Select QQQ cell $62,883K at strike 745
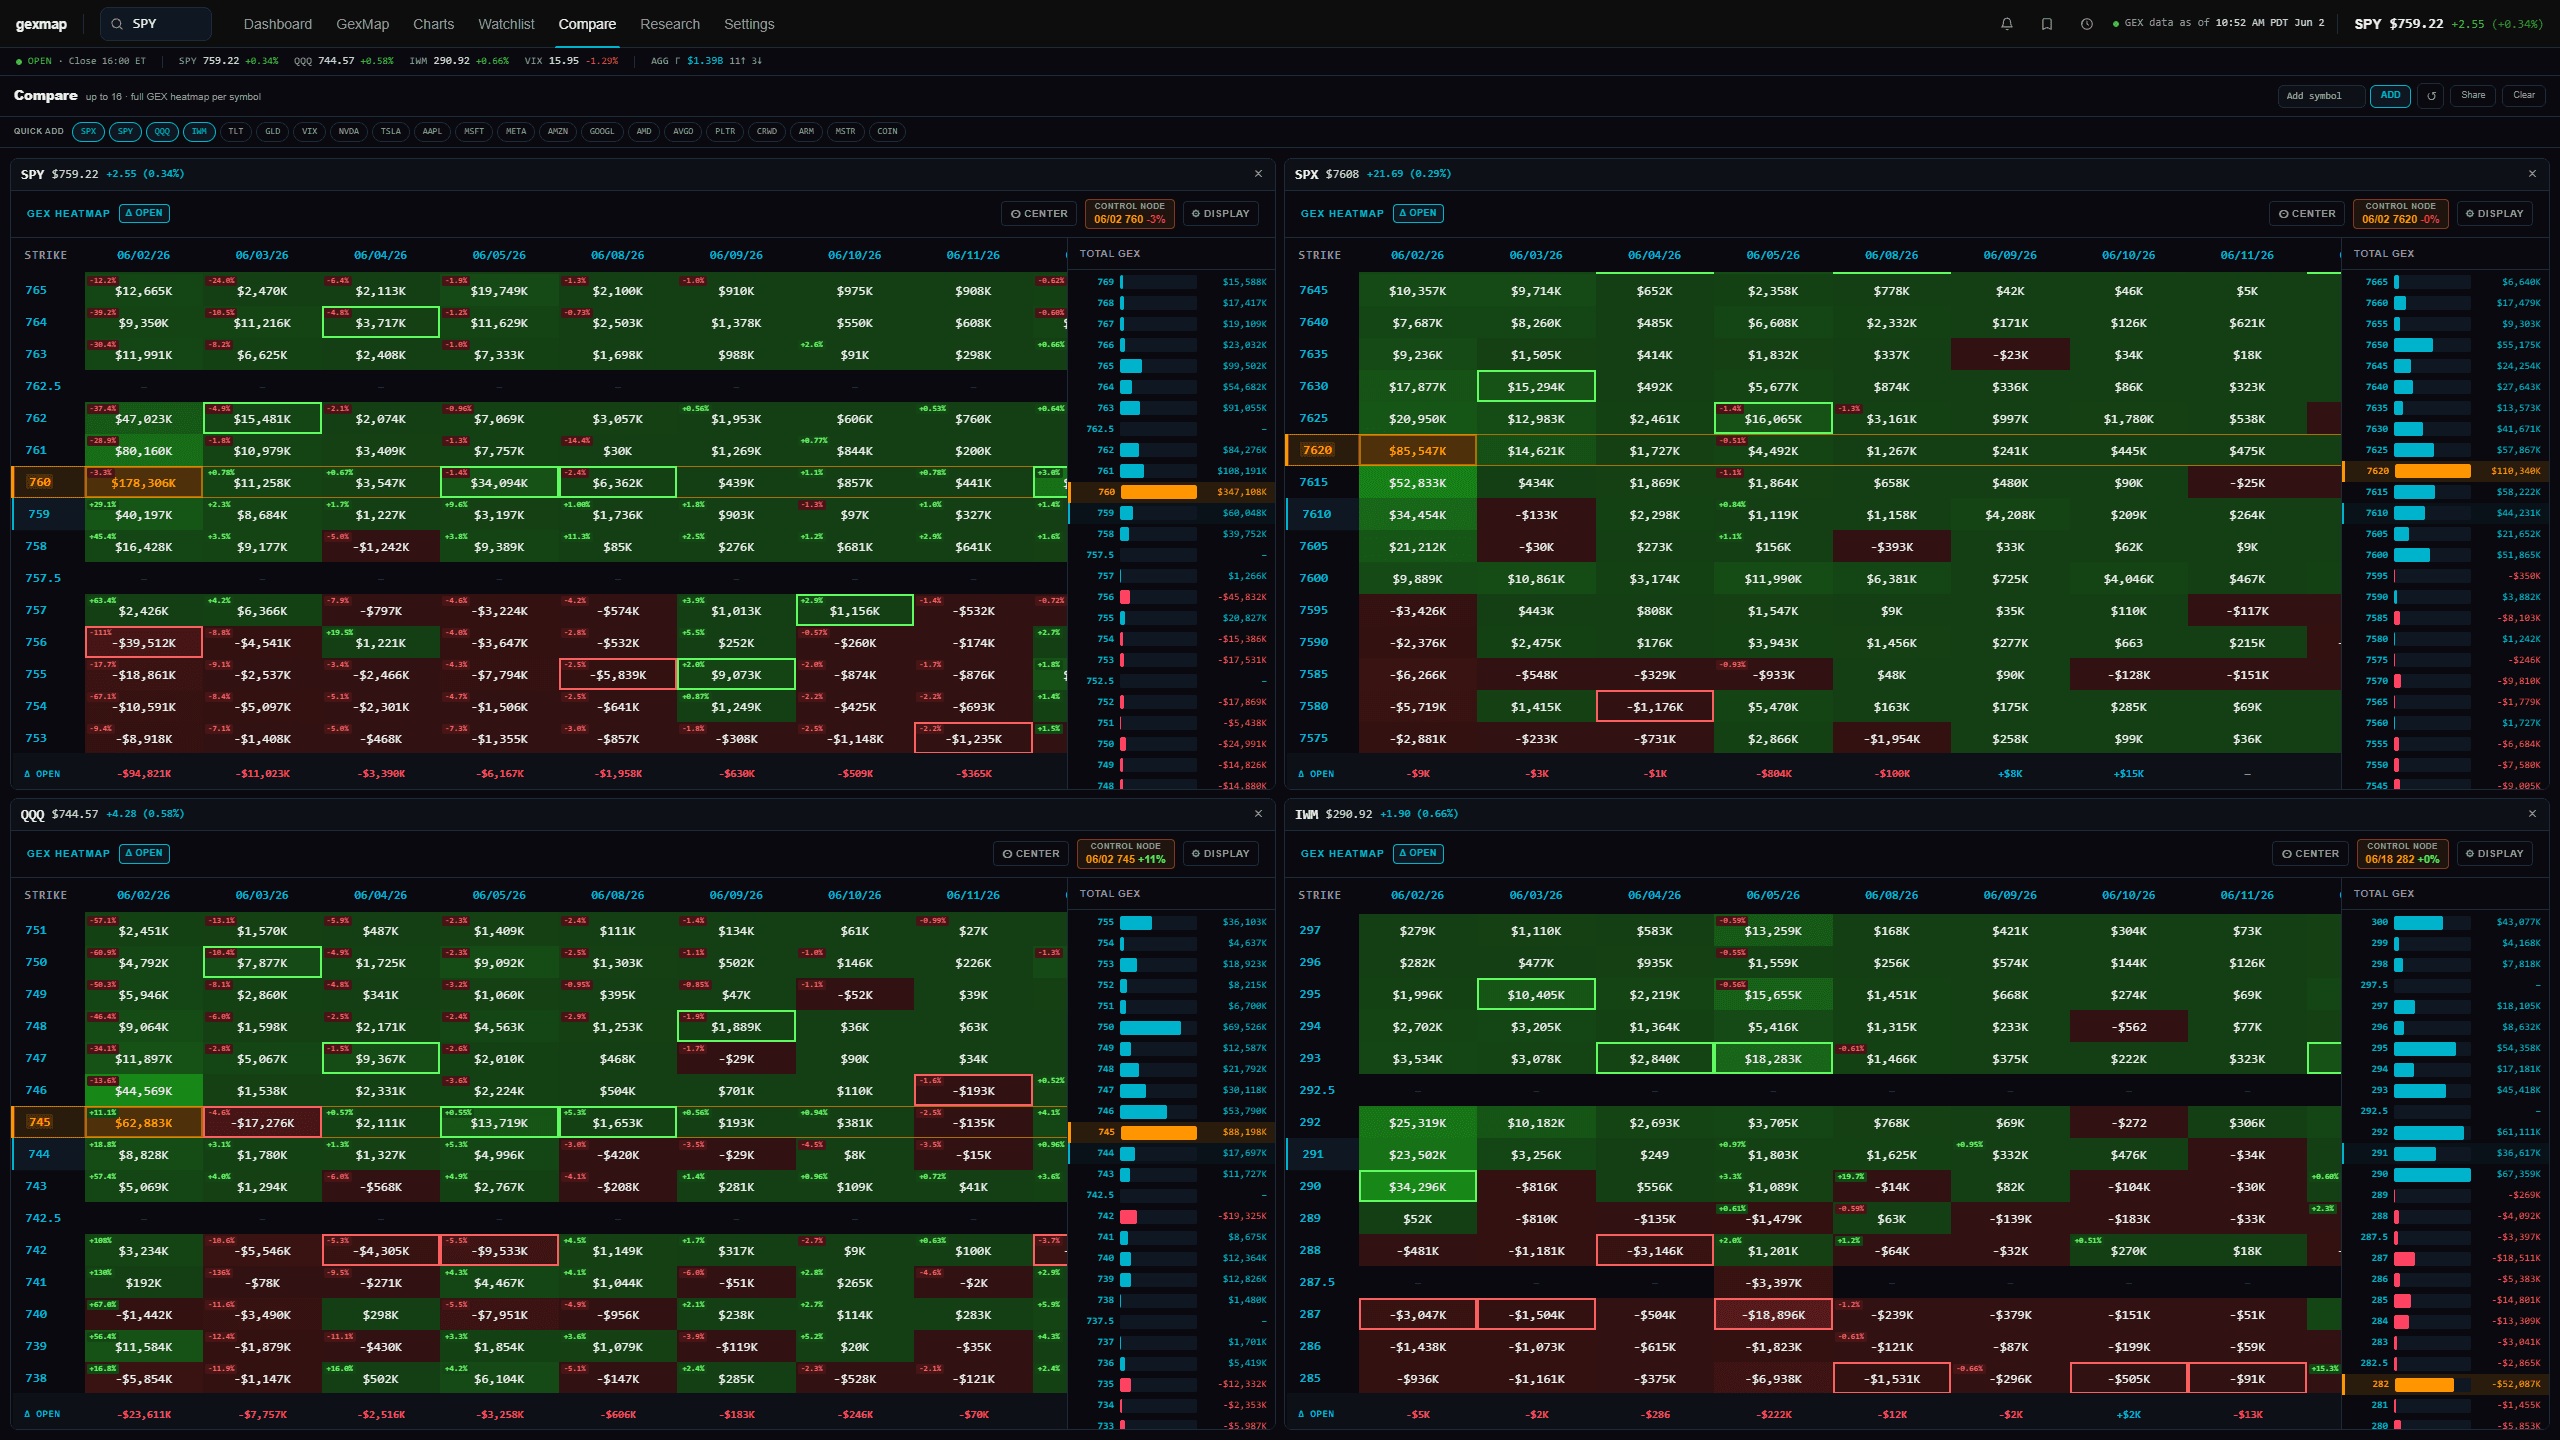This screenshot has height=1440, width=2560. [x=144, y=1122]
